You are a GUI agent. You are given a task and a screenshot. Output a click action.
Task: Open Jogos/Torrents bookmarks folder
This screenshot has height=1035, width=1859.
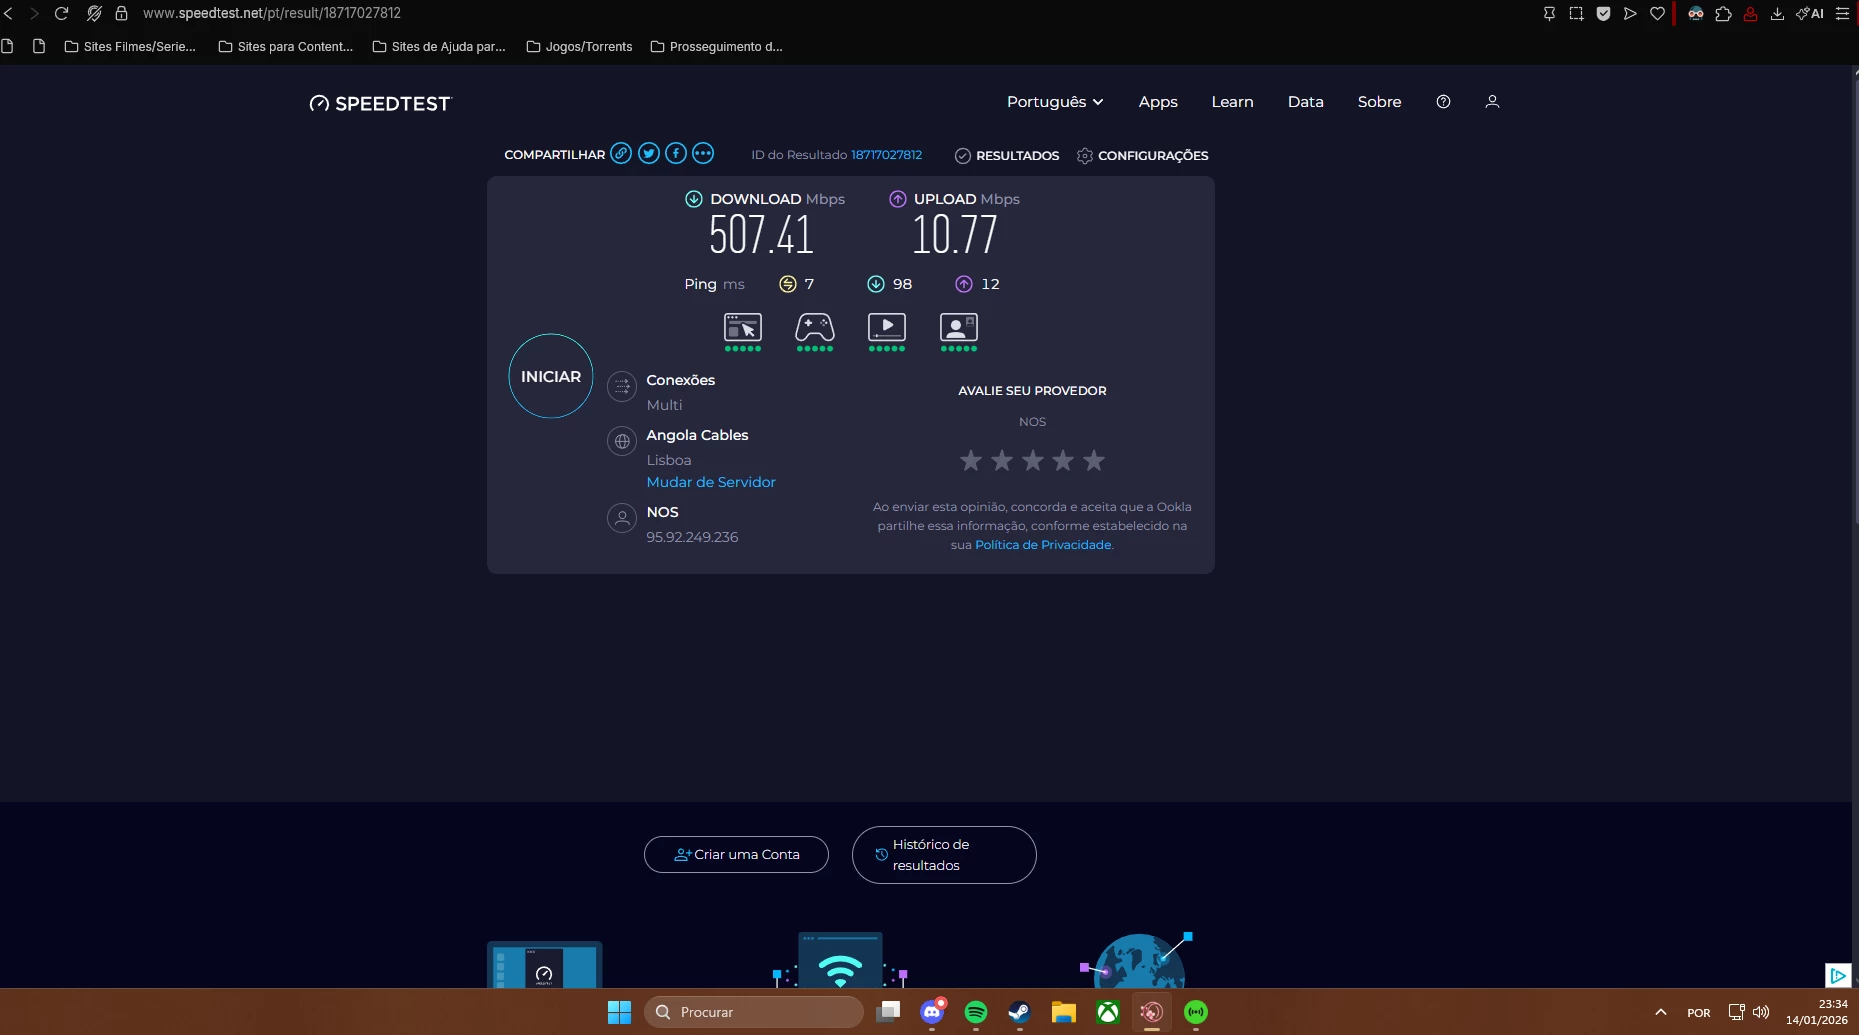click(x=579, y=47)
